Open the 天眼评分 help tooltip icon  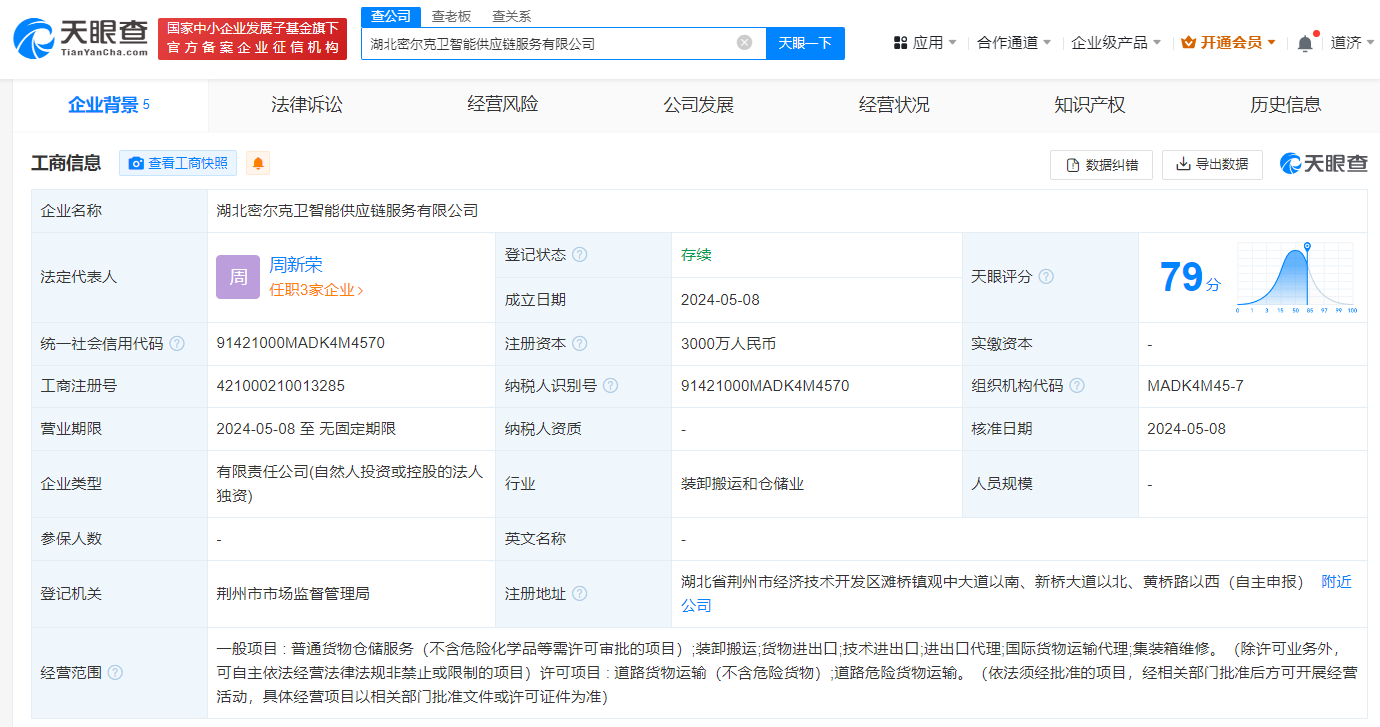coord(1046,277)
